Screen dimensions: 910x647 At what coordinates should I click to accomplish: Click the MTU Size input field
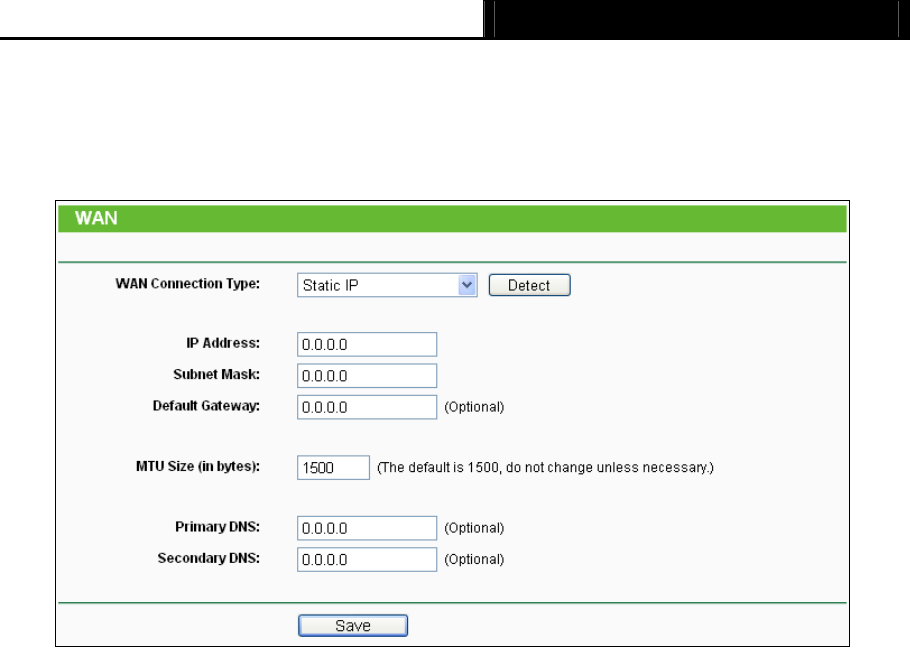tap(333, 467)
